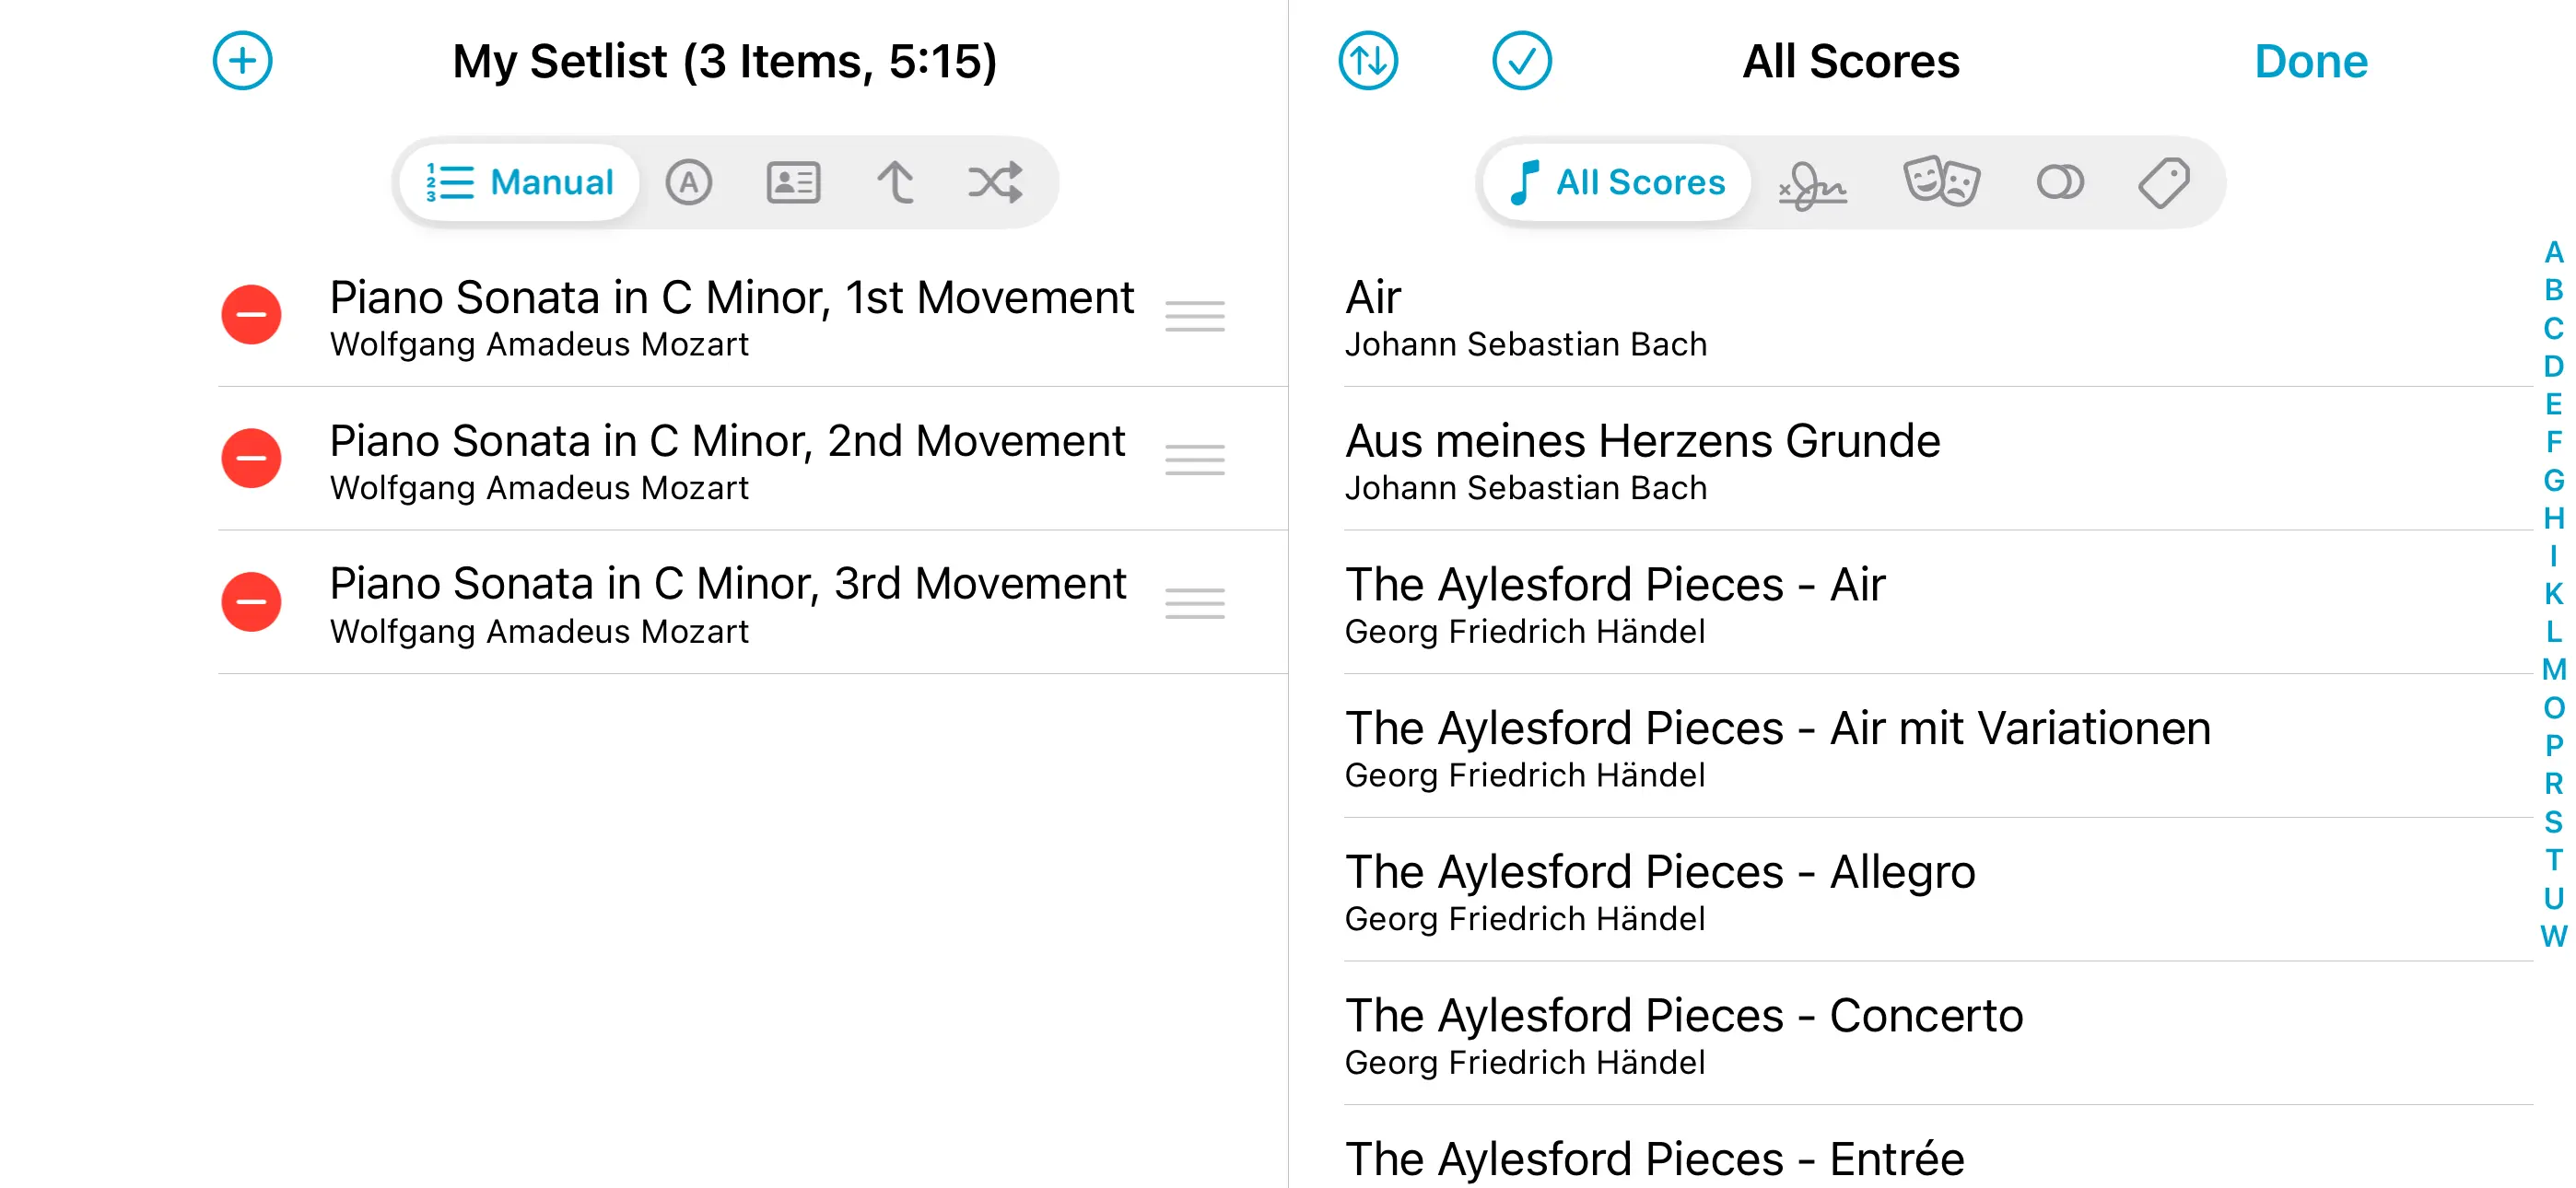
Task: Remove 3rd Movement with the red minus
Action: (x=251, y=602)
